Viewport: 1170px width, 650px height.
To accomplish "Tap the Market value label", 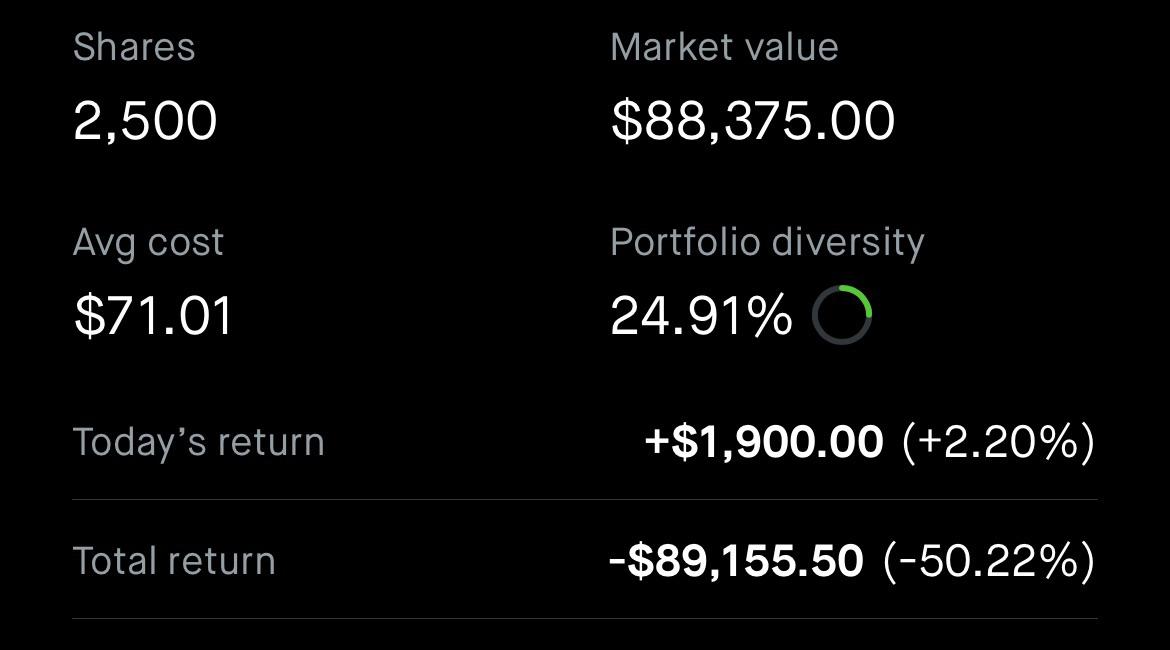I will pyautogui.click(x=724, y=47).
